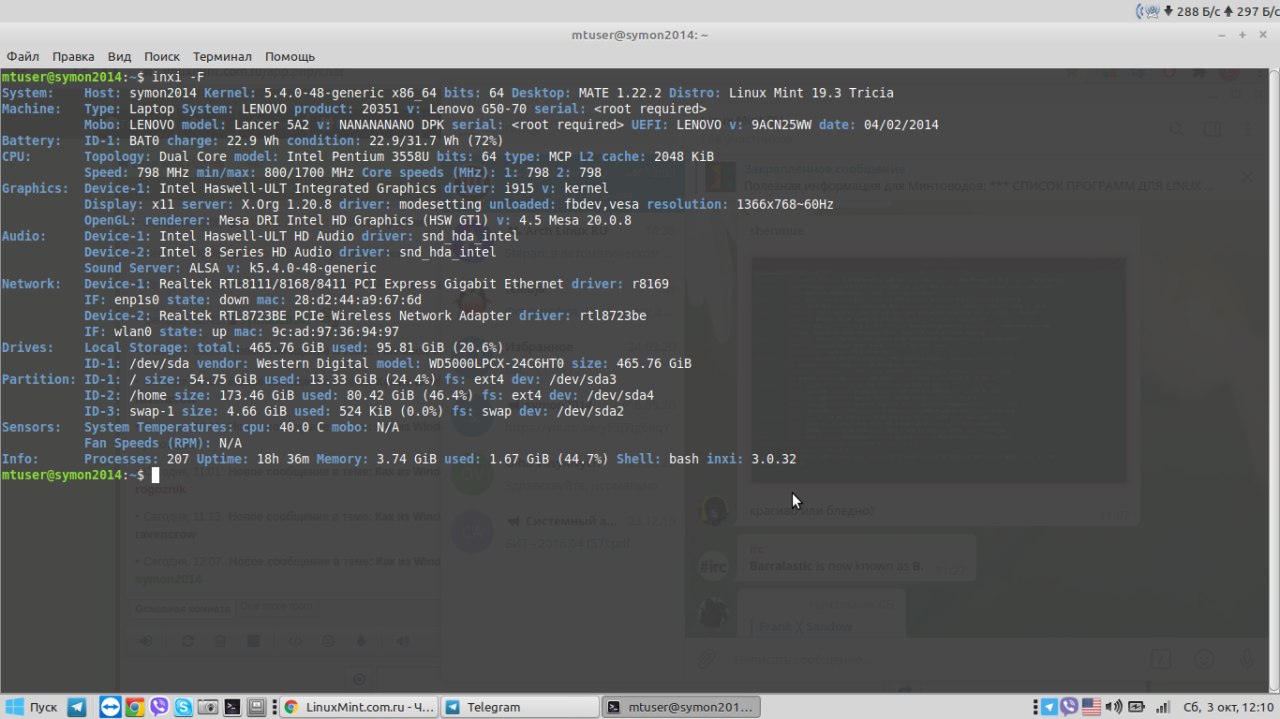This screenshot has height=719, width=1280.
Task: Launch Telegram from the panel launcher
Action: 77,707
